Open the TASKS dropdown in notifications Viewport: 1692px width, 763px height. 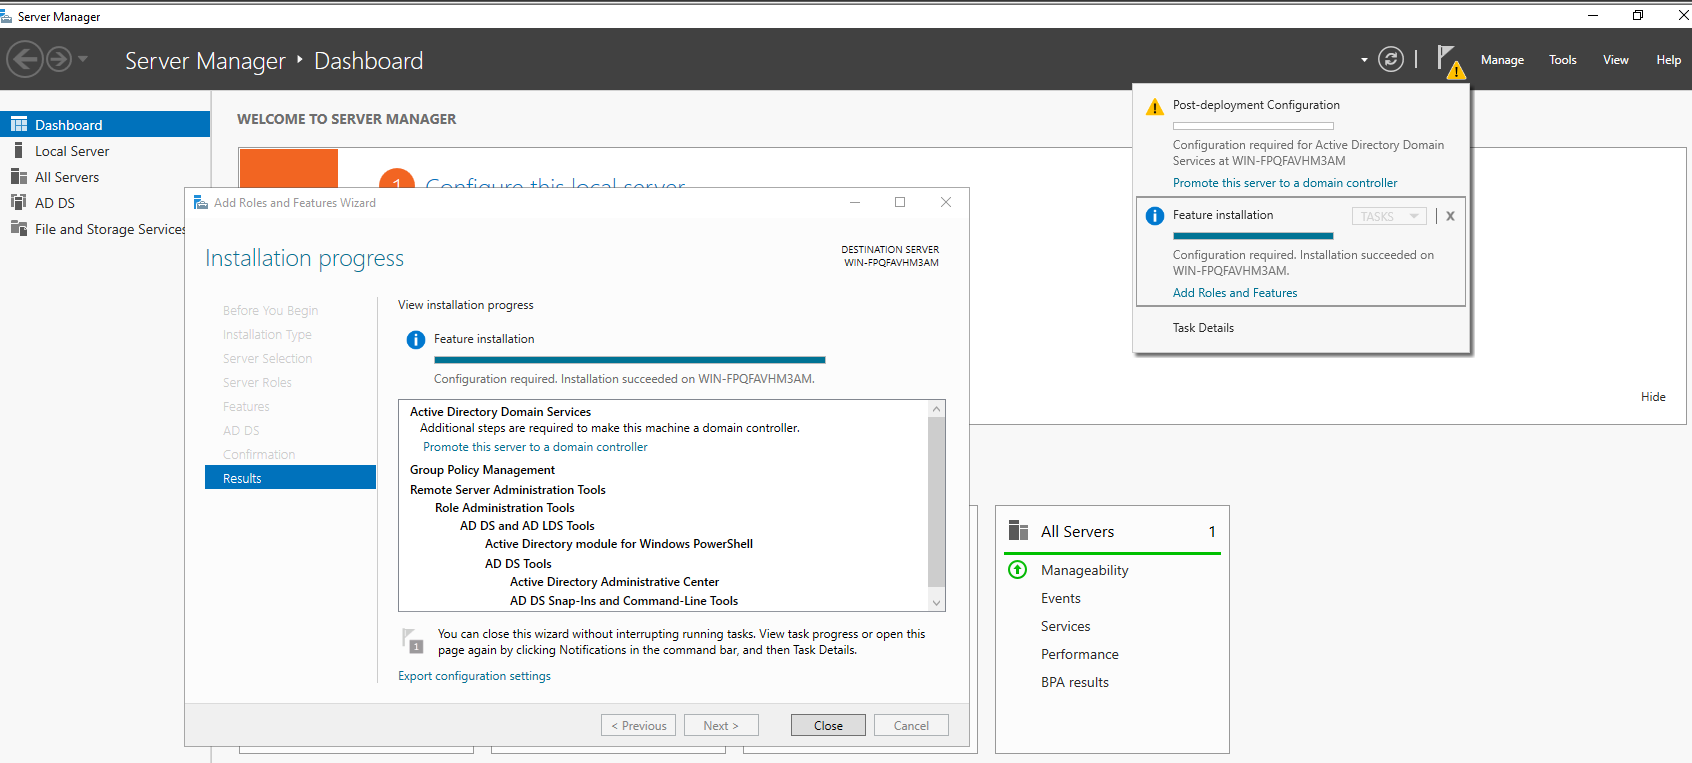(x=1389, y=216)
